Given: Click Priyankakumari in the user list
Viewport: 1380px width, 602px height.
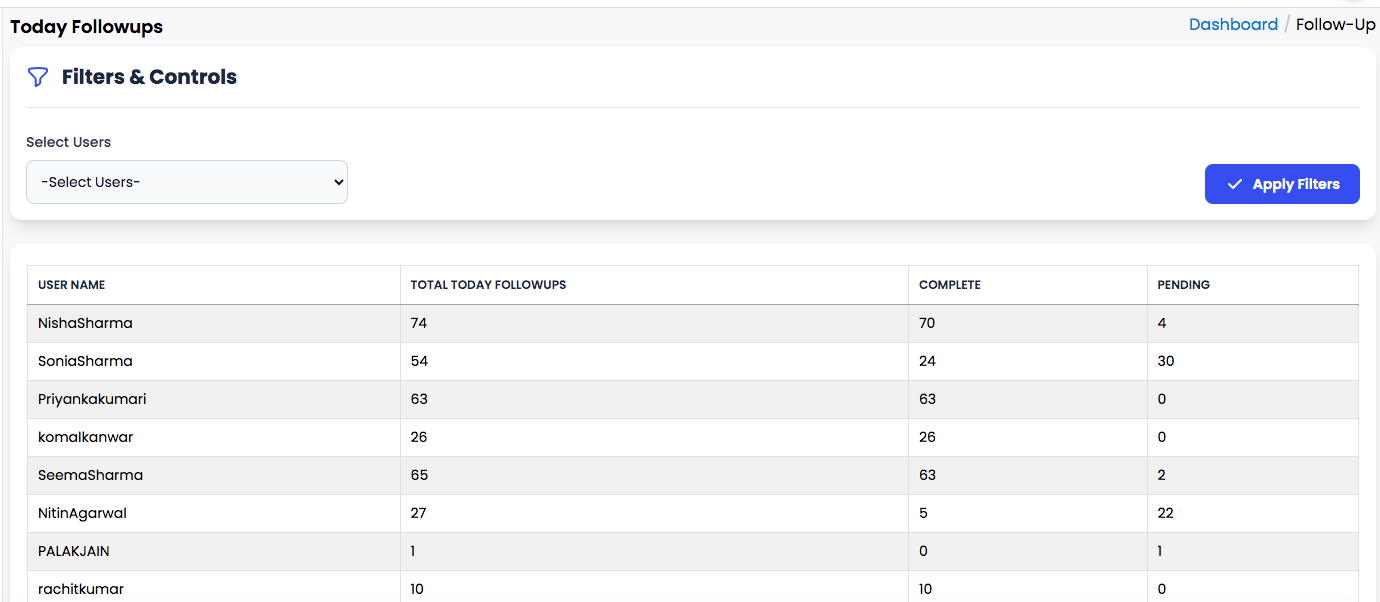Looking at the screenshot, I should [92, 399].
